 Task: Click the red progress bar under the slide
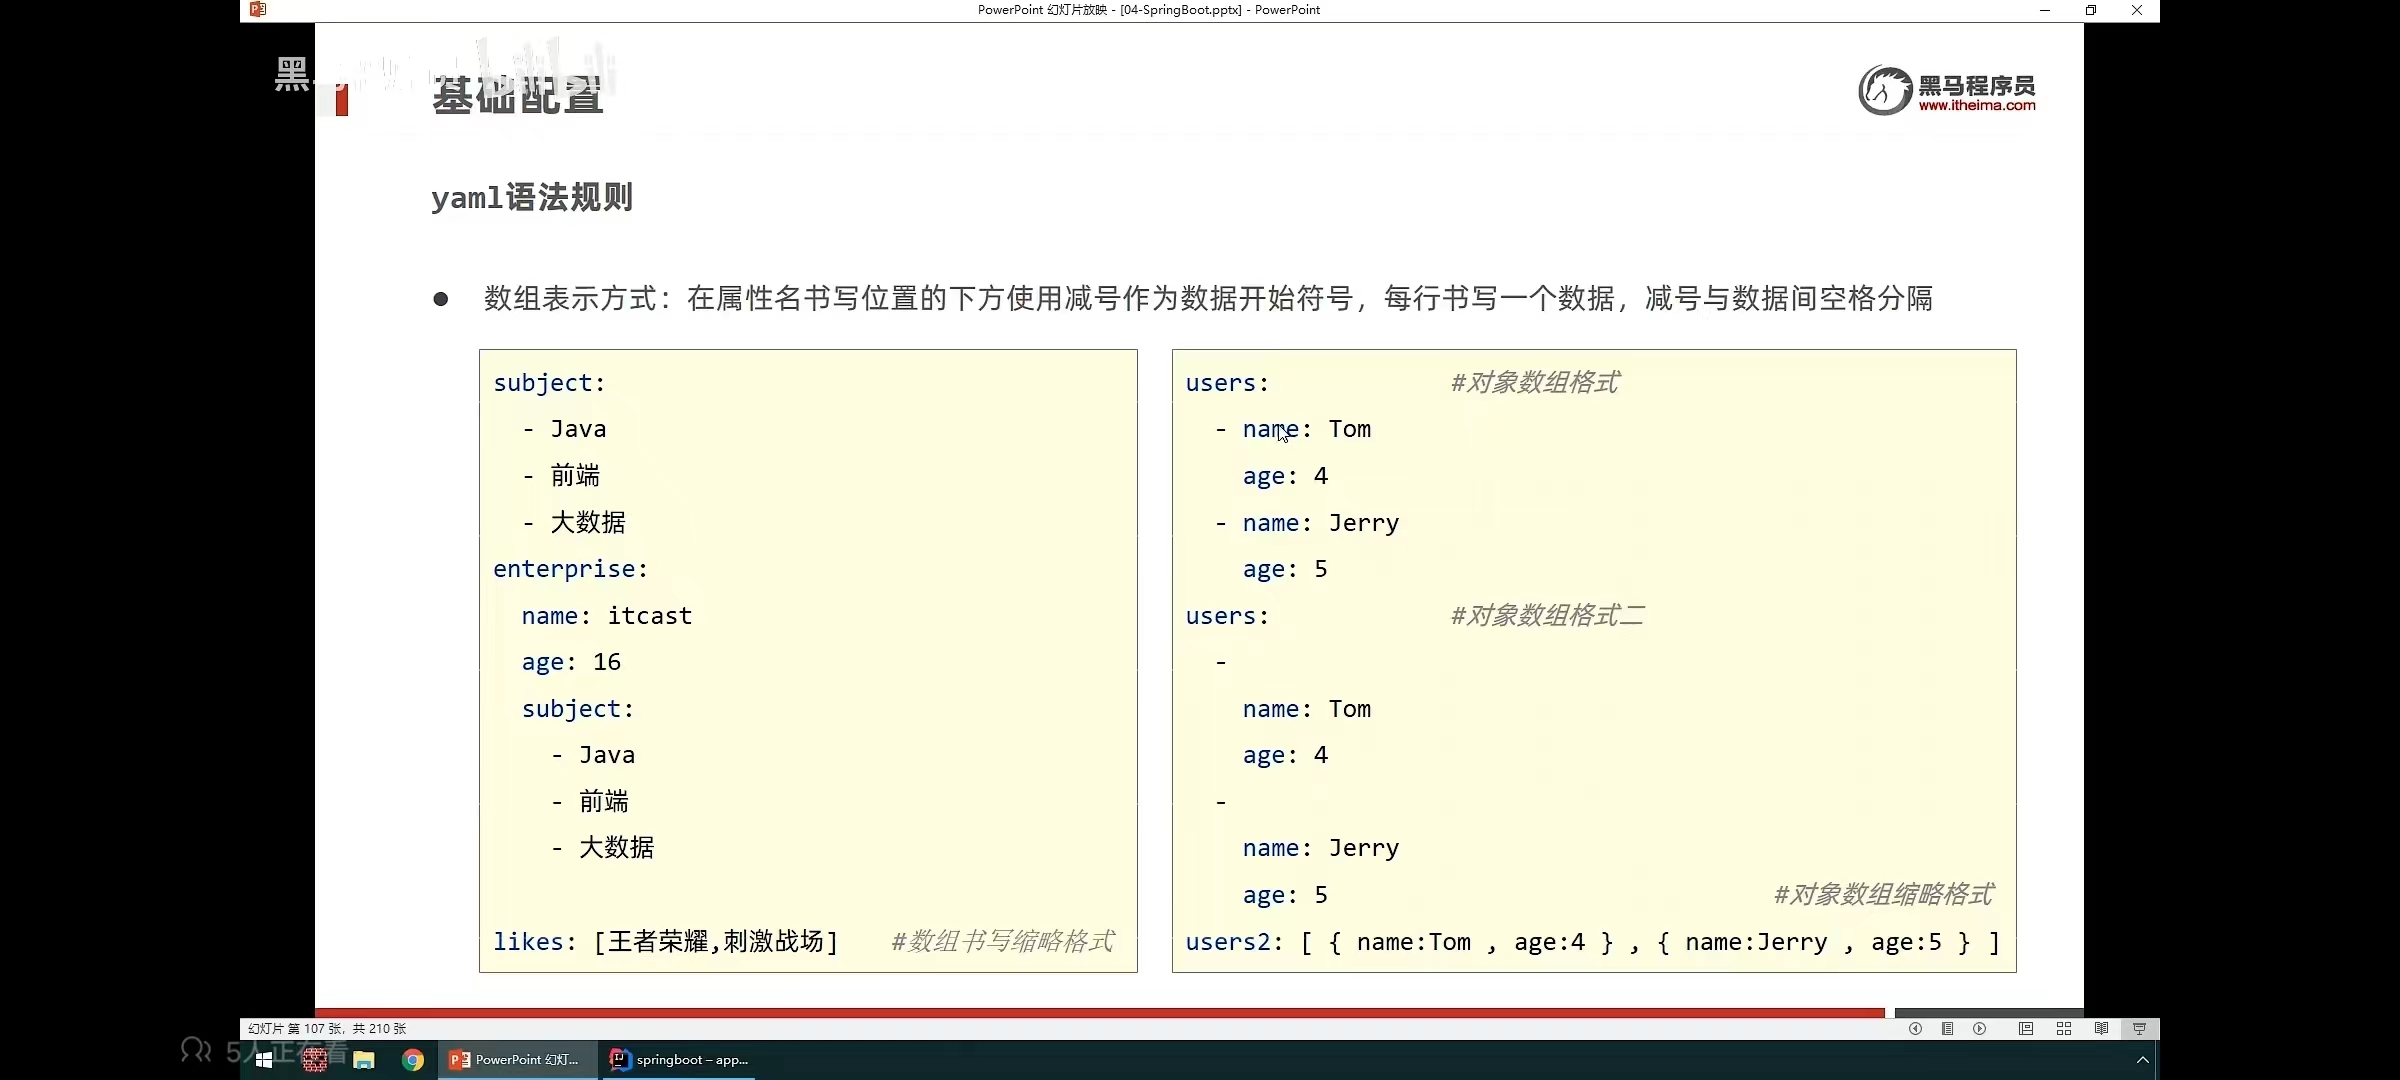pos(1100,1013)
